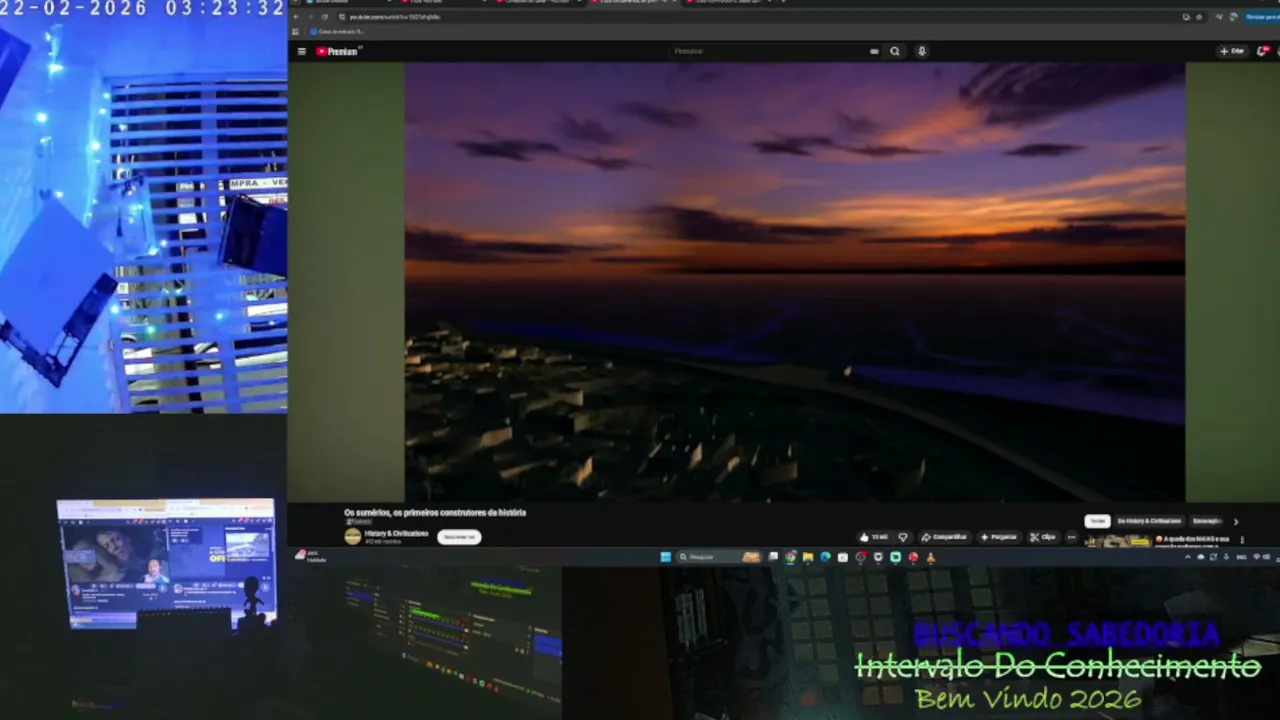1280x720 pixels.
Task: Like the video with thumbs-up button
Action: point(873,537)
